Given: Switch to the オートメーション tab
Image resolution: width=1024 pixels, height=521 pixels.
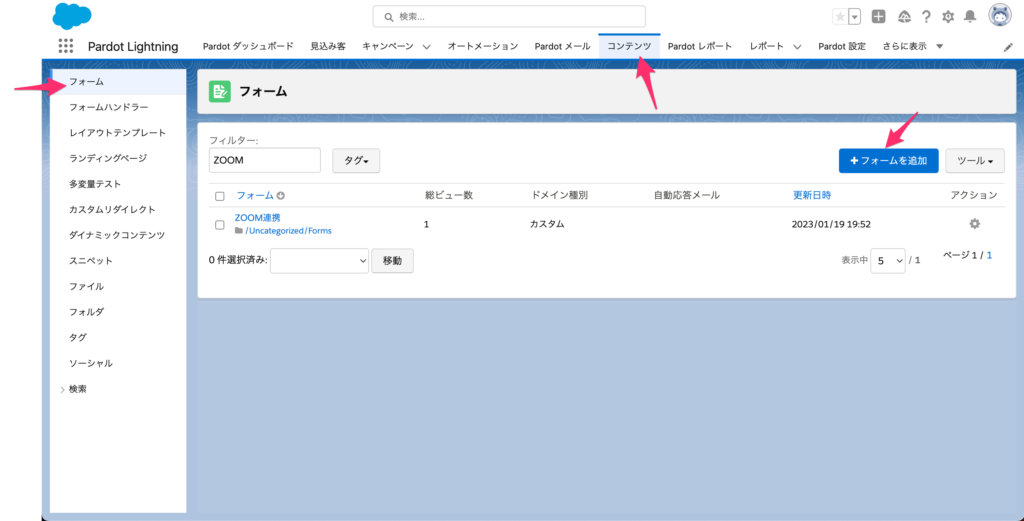Looking at the screenshot, I should (x=482, y=46).
